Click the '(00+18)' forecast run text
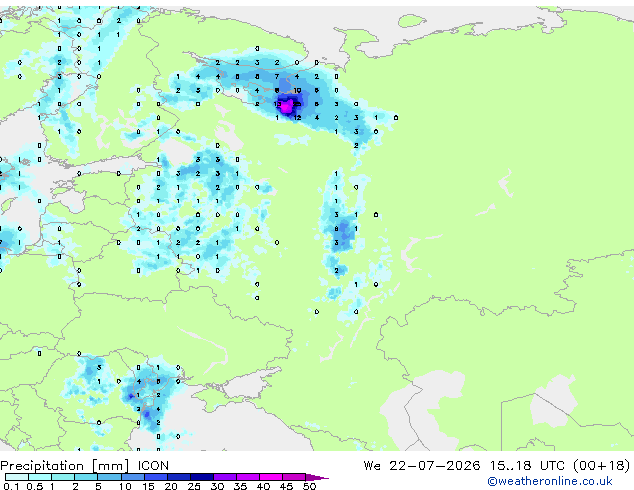Screen dimensions: 634x490 coord(602,466)
